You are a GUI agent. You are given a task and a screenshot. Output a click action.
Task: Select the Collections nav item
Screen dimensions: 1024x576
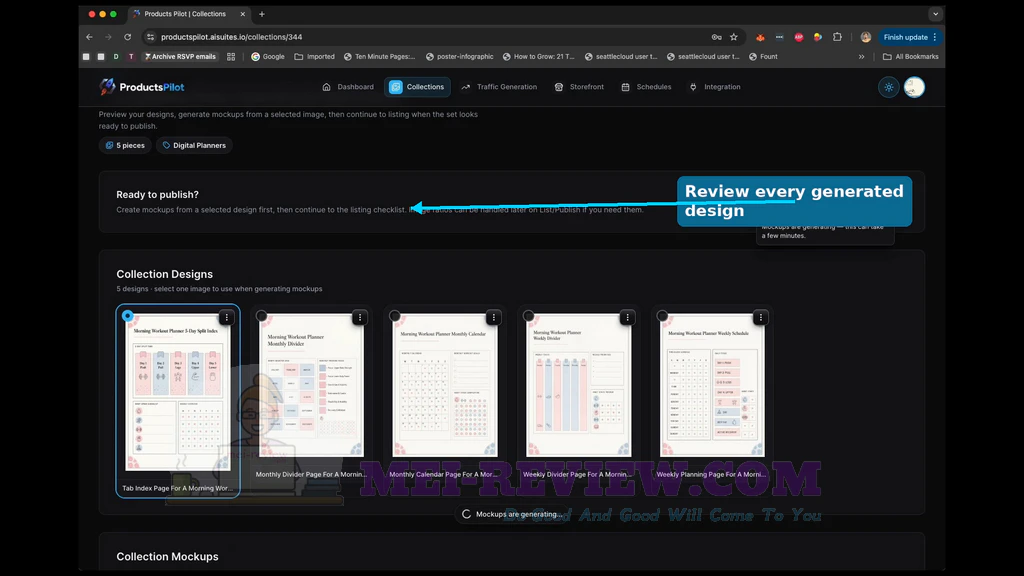click(x=417, y=87)
